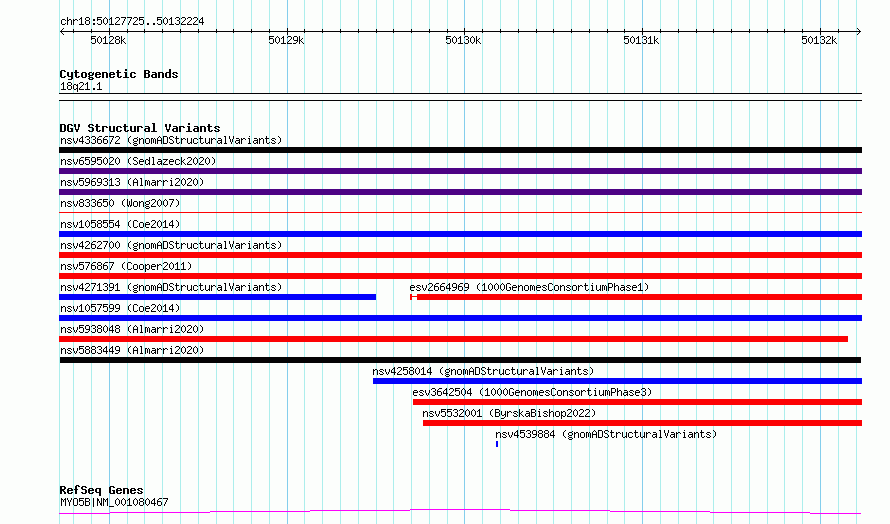Click nsv833650 (Wong2007) label
This screenshot has width=890, height=524.
click(120, 203)
